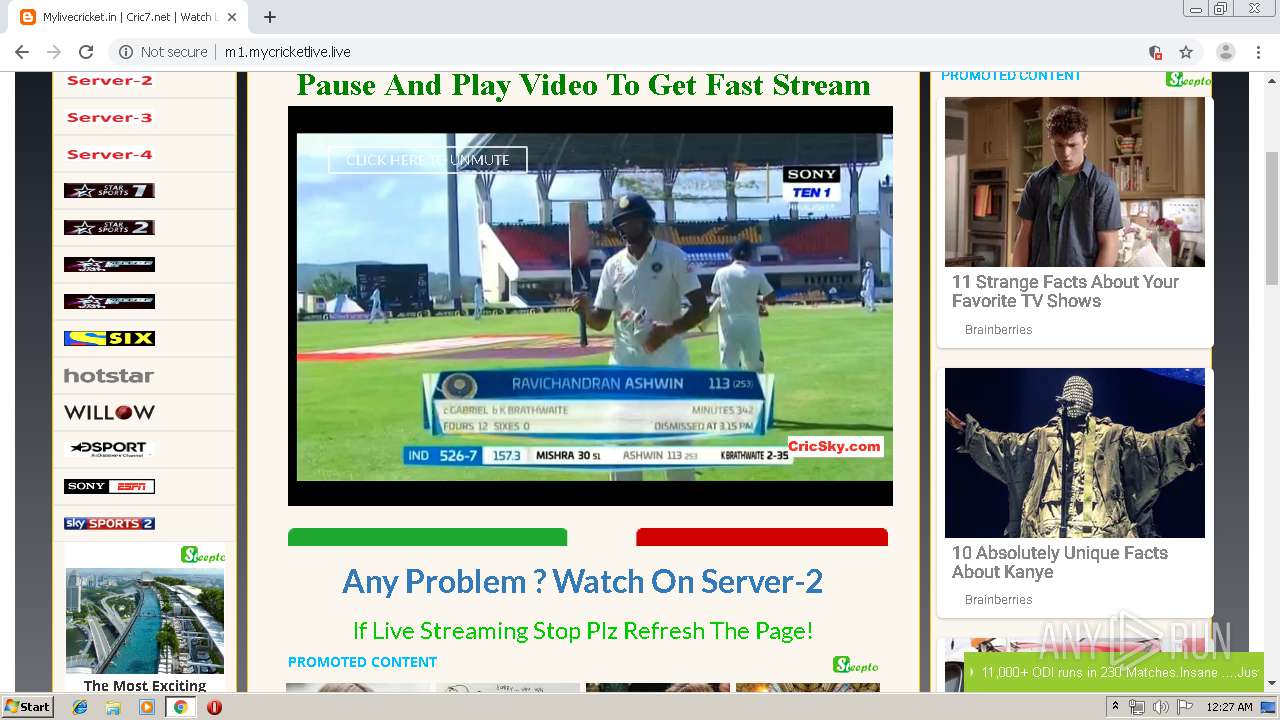Click the scrollbar down arrow
Screen dimensions: 1280x720
[x=1272, y=683]
